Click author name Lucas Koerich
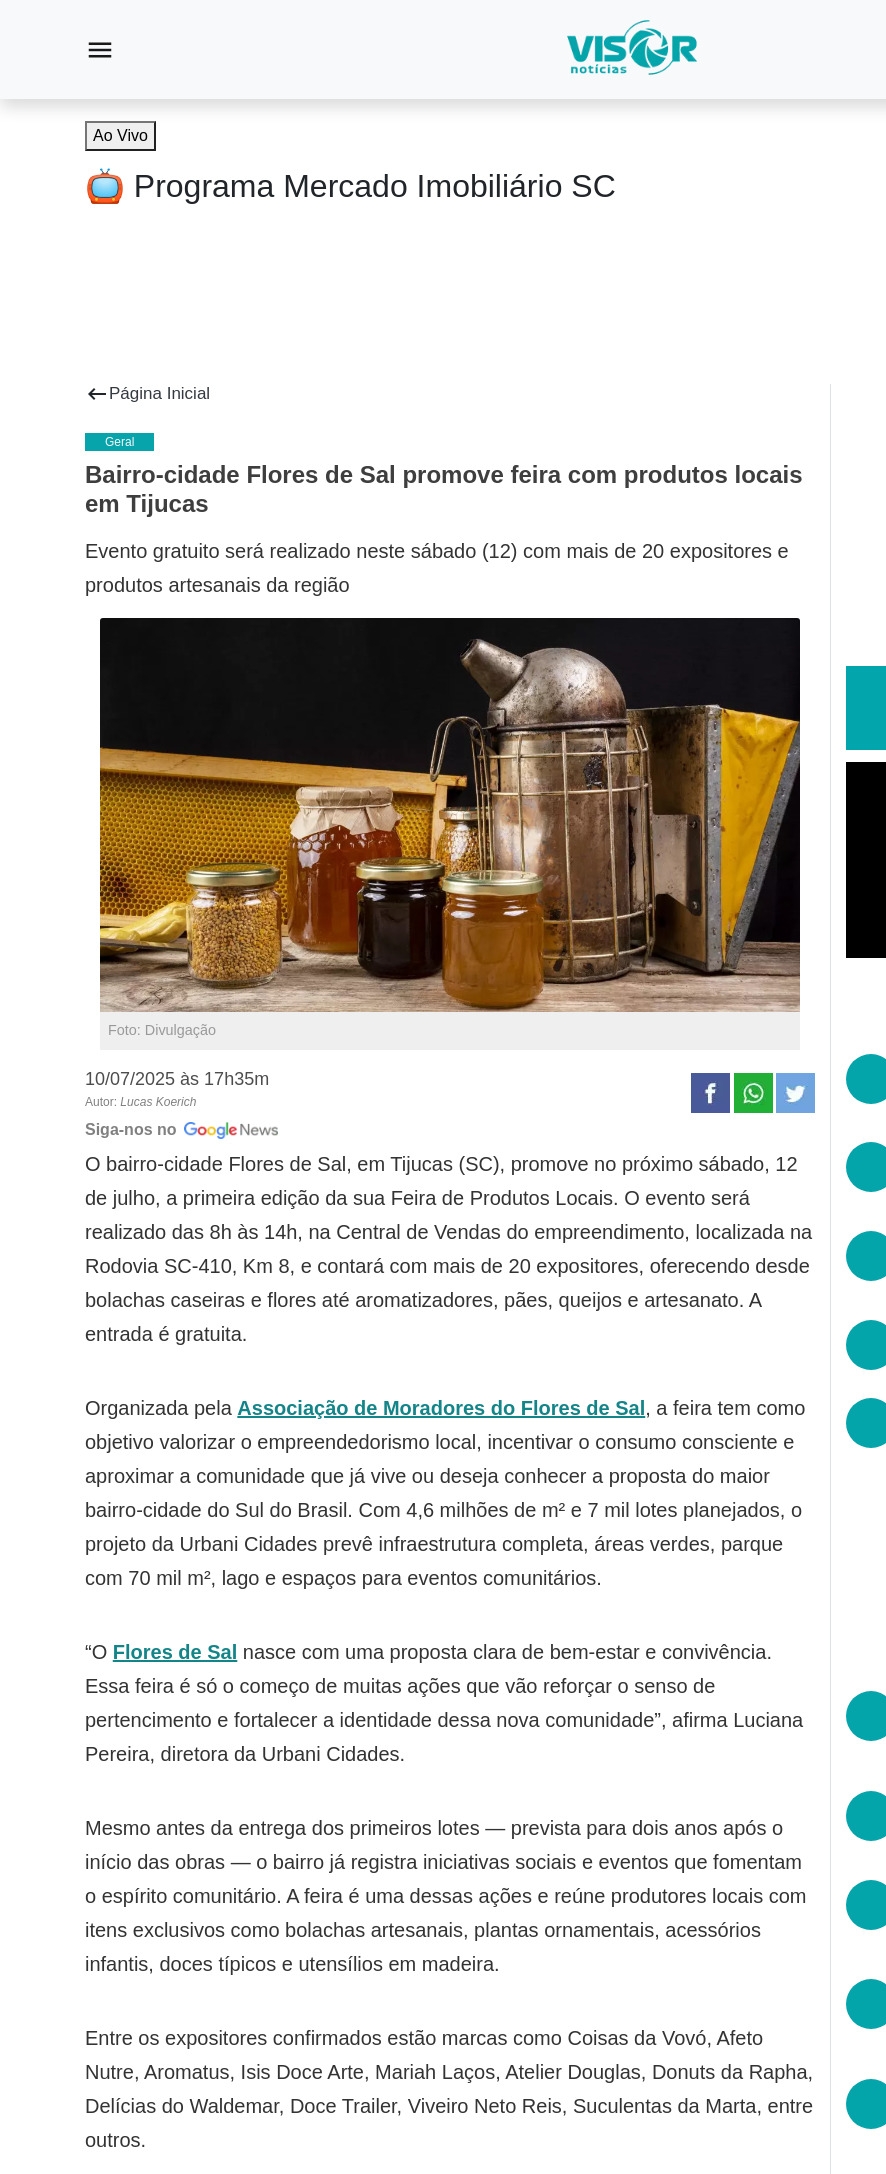Image resolution: width=886 pixels, height=2174 pixels. (158, 1102)
